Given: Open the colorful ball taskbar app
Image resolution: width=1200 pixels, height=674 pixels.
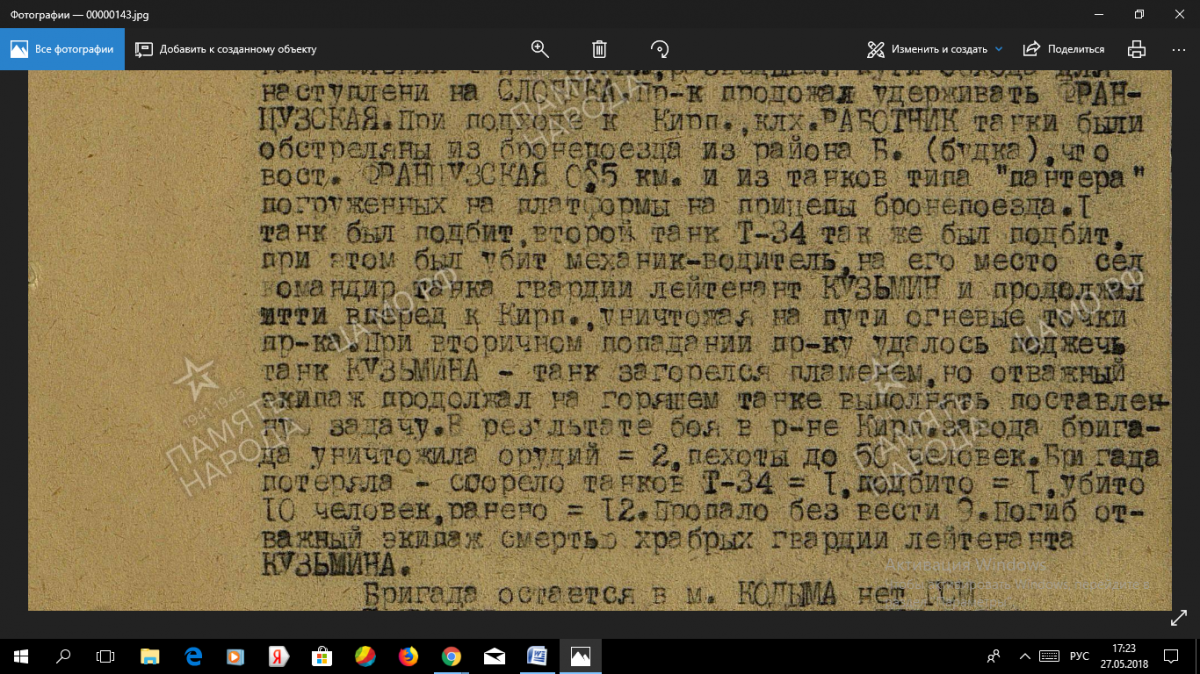Looking at the screenshot, I should tap(365, 656).
